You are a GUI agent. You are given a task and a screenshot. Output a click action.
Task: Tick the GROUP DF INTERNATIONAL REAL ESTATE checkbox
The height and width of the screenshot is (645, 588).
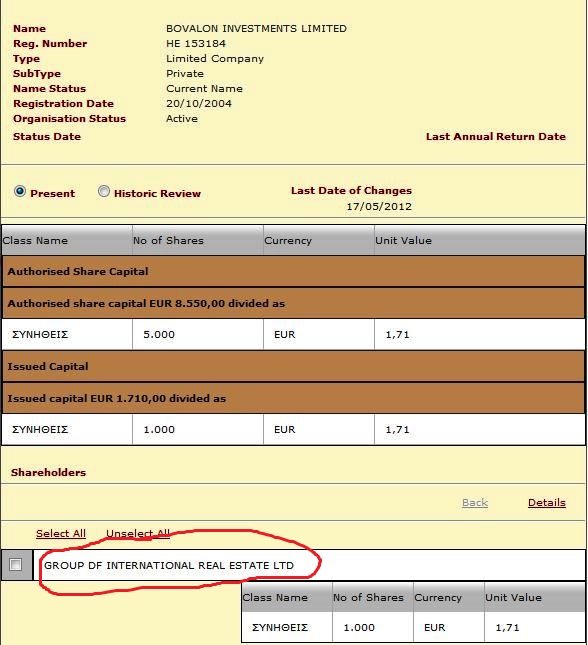point(16,564)
